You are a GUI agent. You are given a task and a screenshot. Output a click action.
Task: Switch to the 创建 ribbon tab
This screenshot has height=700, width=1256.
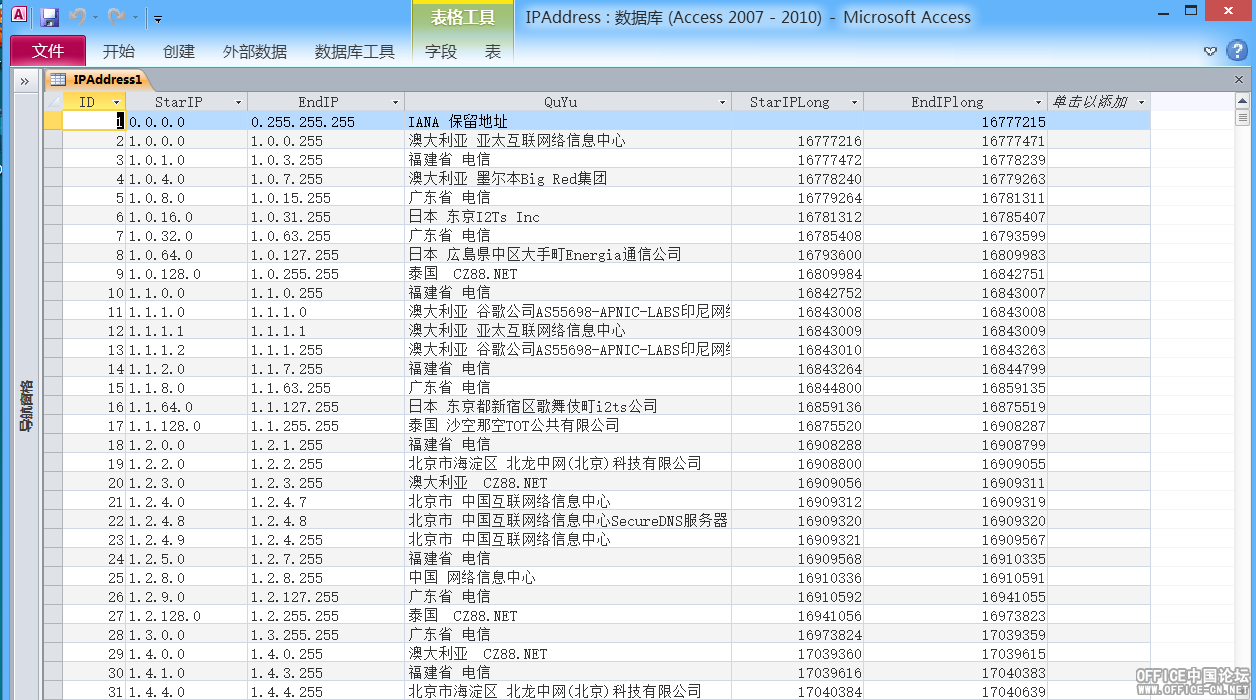coord(179,52)
